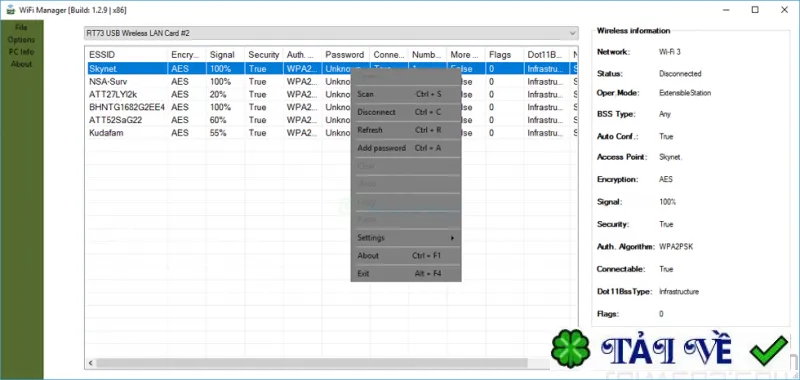Sort by the Encry... column header
800x380 pixels.
coord(187,55)
